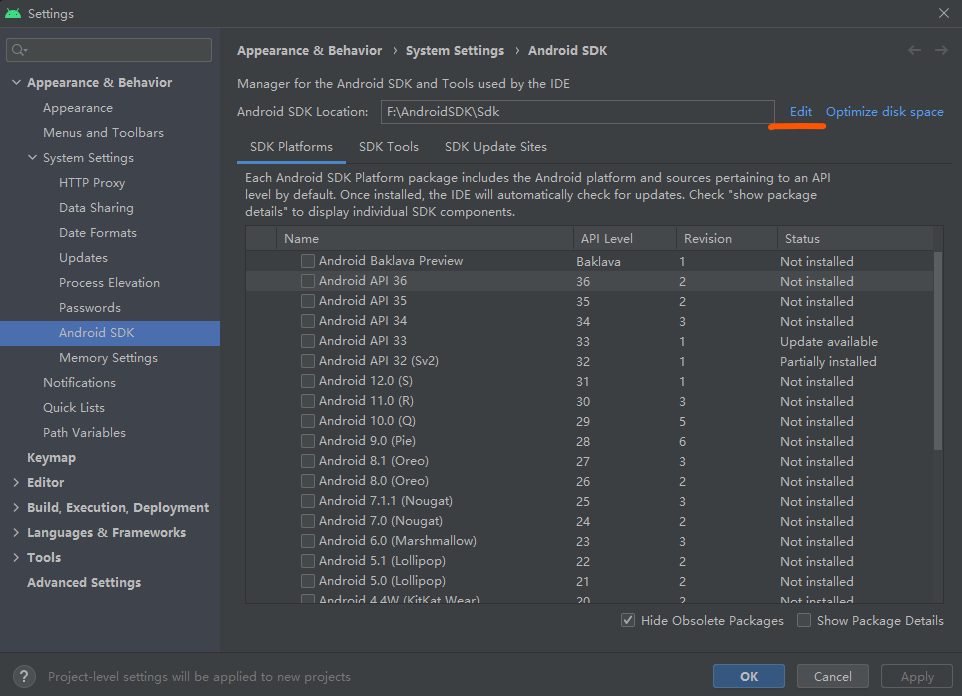962x696 pixels.
Task: Toggle Hide Obsolete Packages checkbox
Action: coord(628,621)
